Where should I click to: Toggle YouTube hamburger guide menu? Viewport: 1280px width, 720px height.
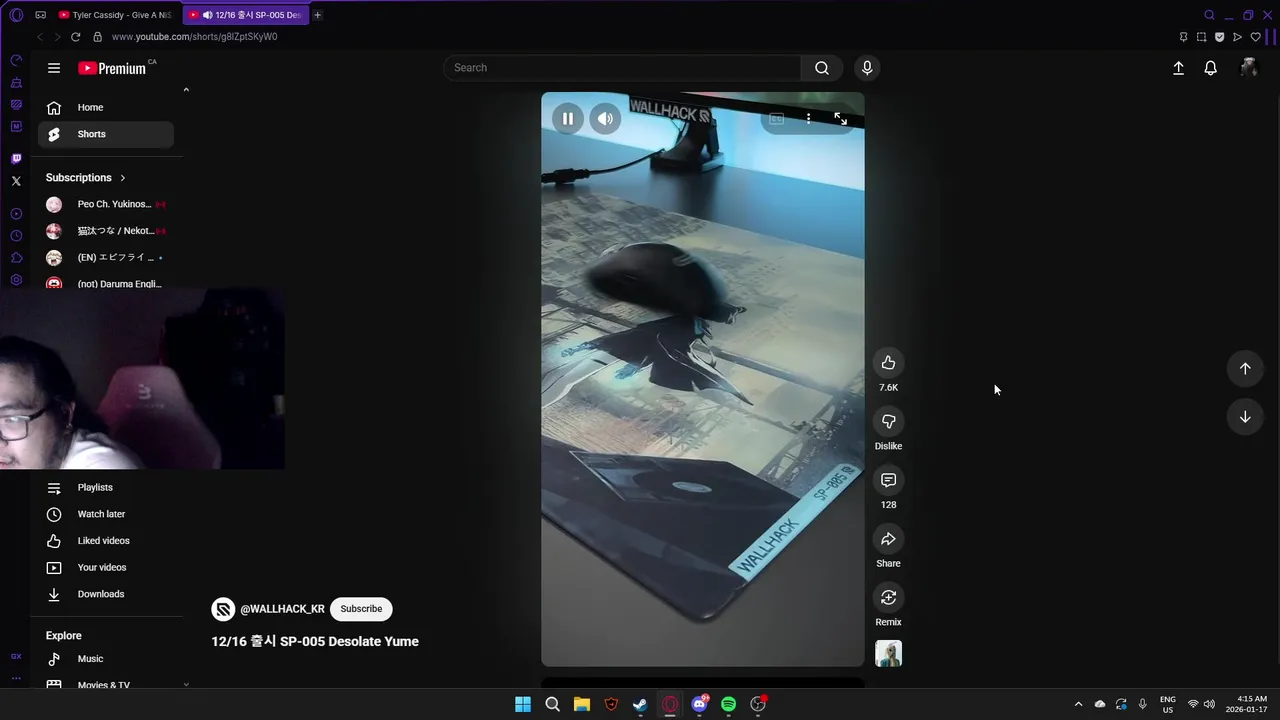[x=54, y=68]
